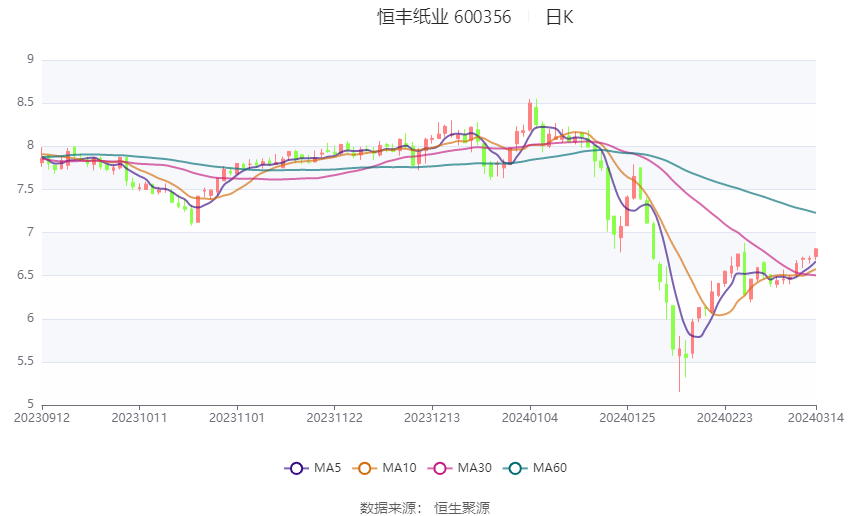Click the 20231213 date axis label
Screen dimensions: 850x516
pos(432,418)
